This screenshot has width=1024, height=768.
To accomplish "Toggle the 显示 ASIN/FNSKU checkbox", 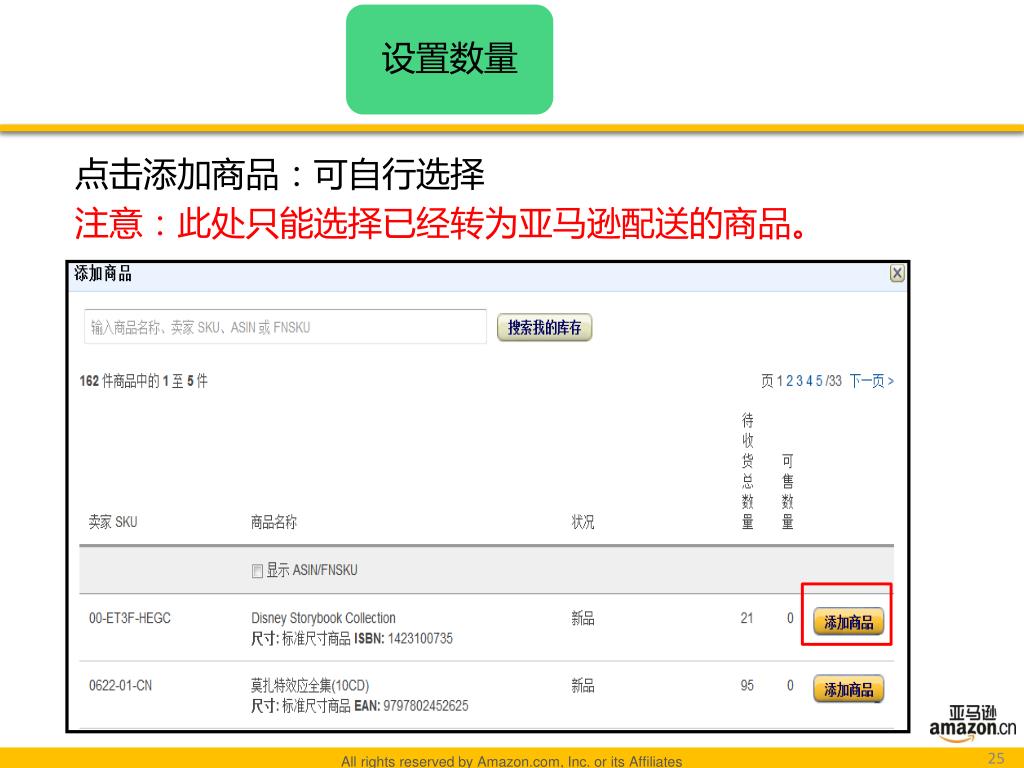I will tap(257, 571).
